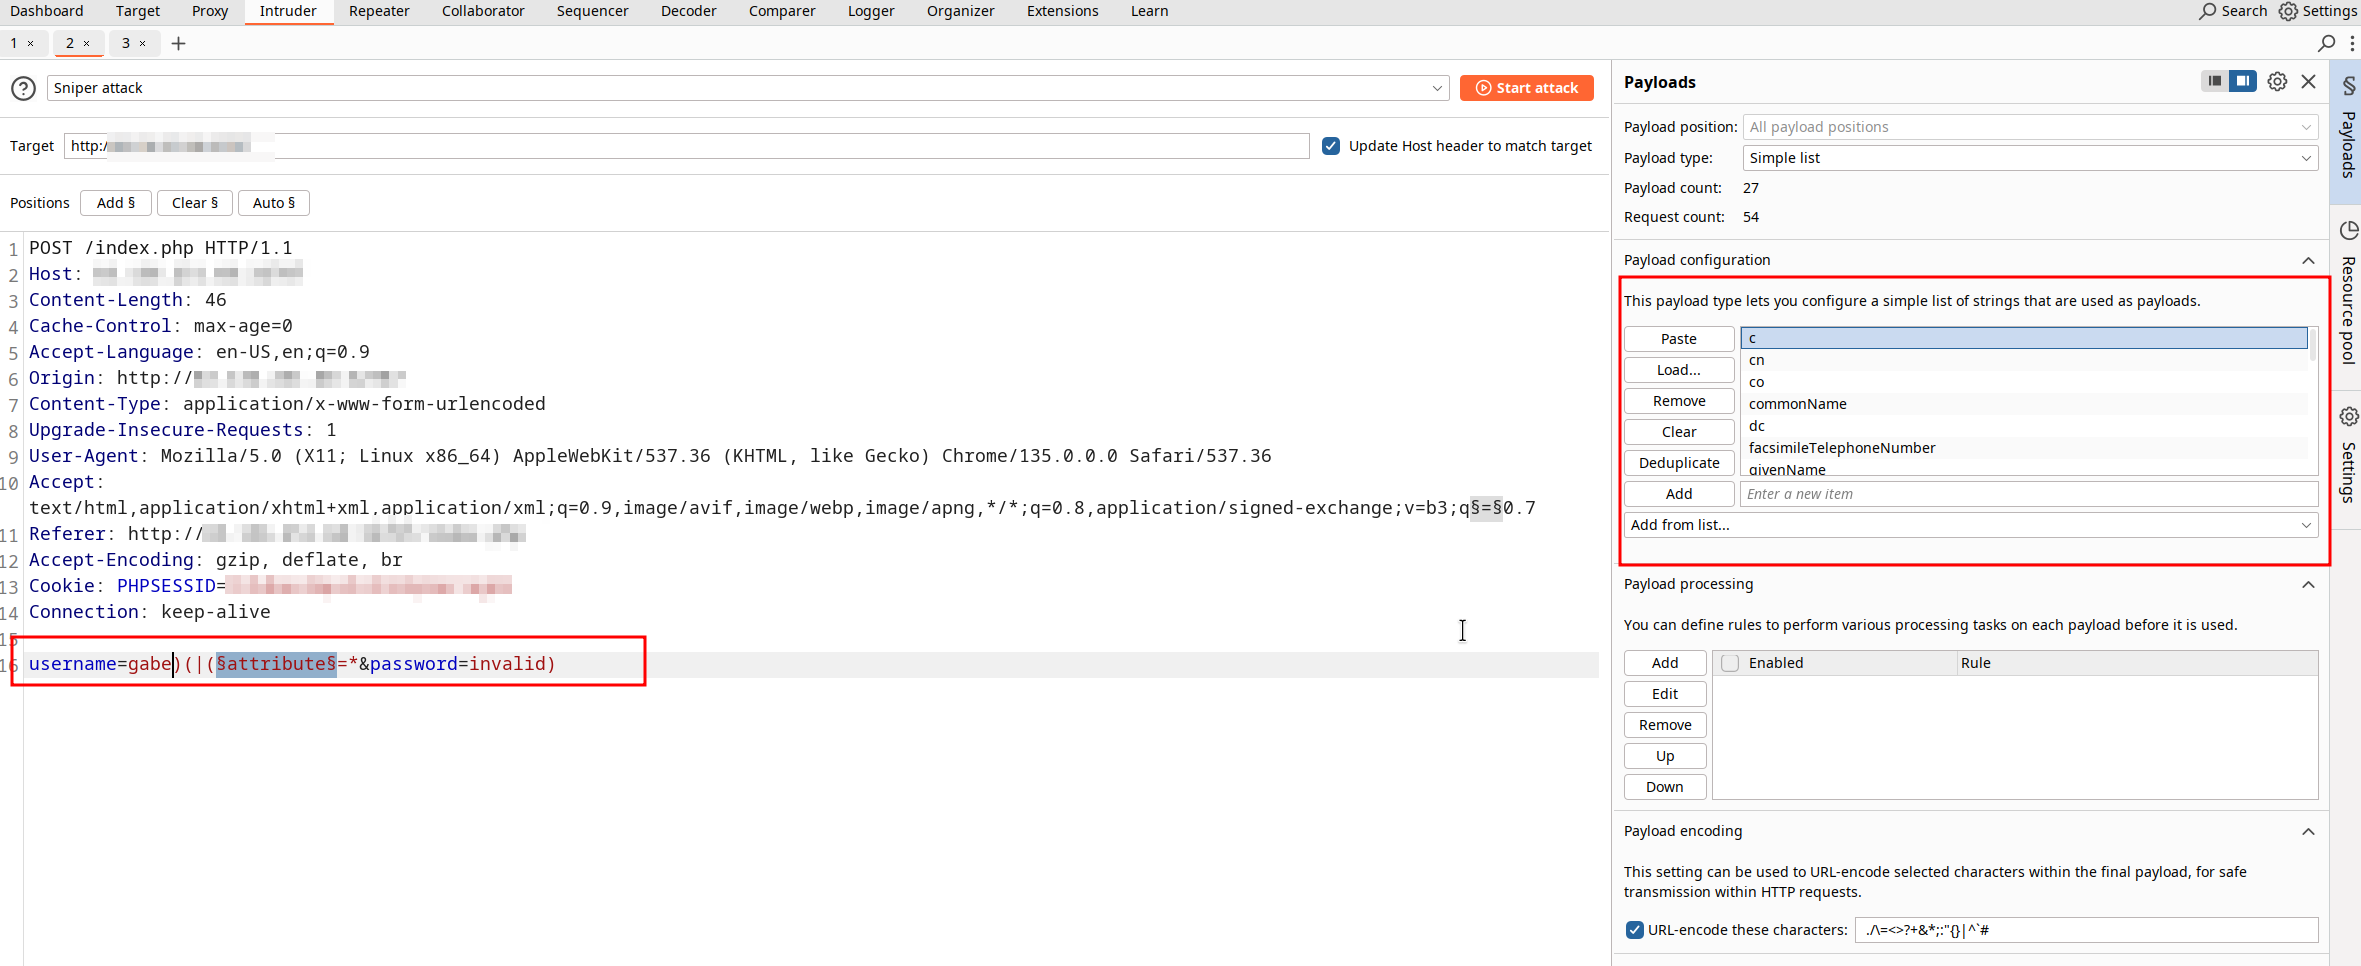2361x966 pixels.
Task: Disable URL-encode these characters
Action: pos(1635,929)
